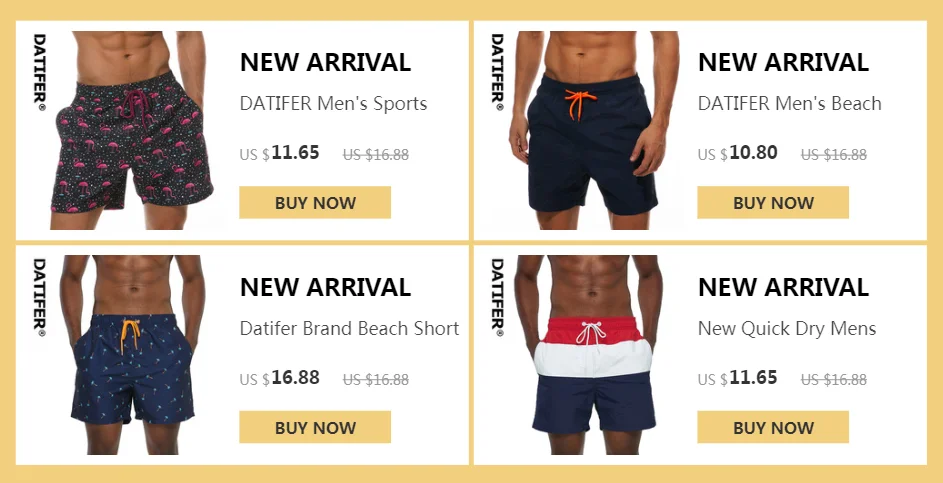This screenshot has height=483, width=943.
Task: Open the solid navy shorts product image
Action: point(592,130)
